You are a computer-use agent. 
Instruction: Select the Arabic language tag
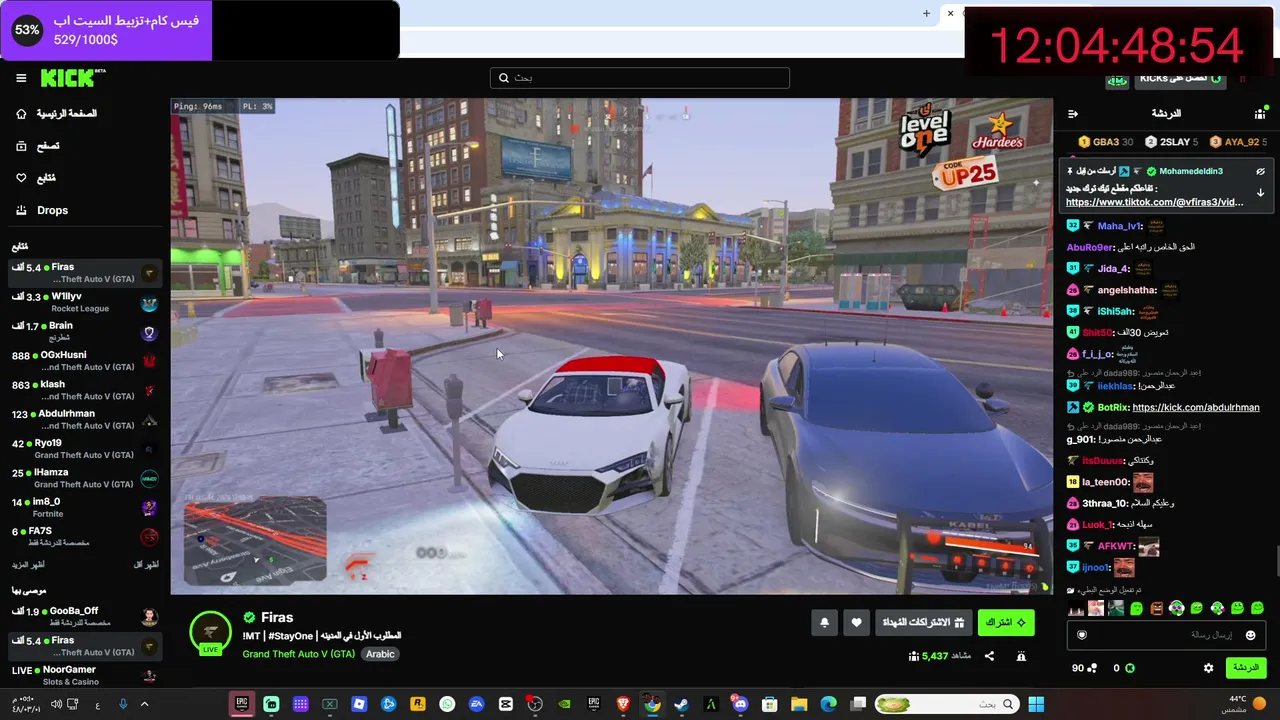(380, 654)
